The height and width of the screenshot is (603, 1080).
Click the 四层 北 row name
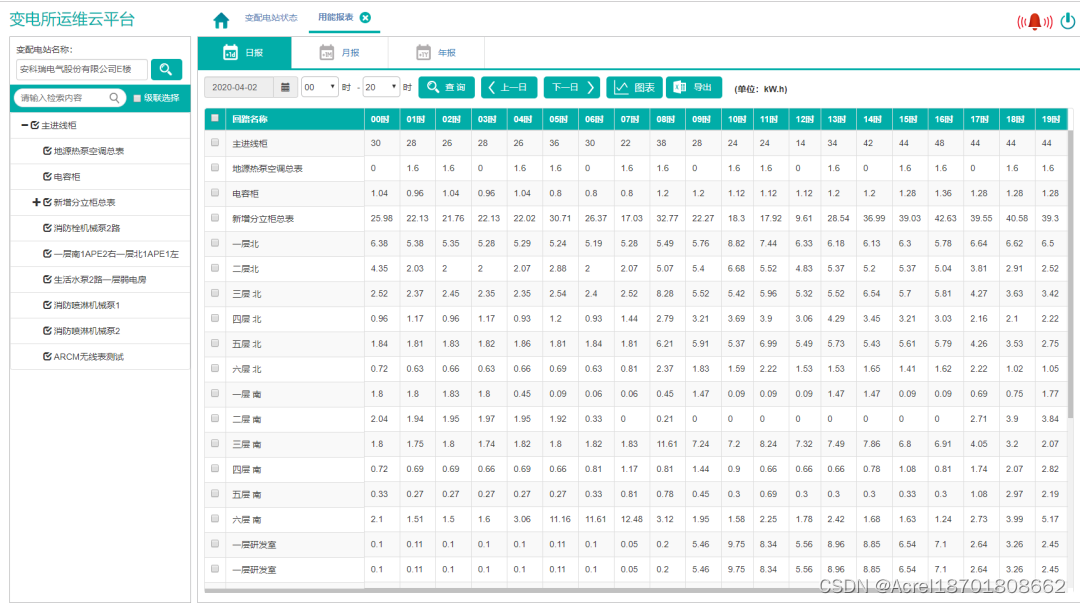point(247,319)
